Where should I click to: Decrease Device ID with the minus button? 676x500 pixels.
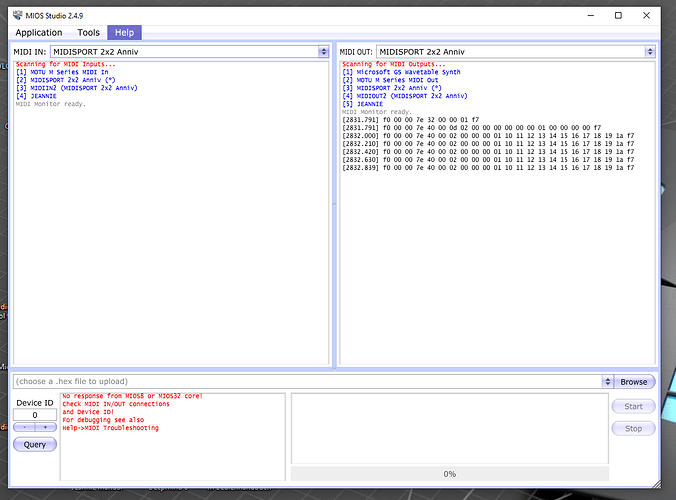click(x=25, y=427)
